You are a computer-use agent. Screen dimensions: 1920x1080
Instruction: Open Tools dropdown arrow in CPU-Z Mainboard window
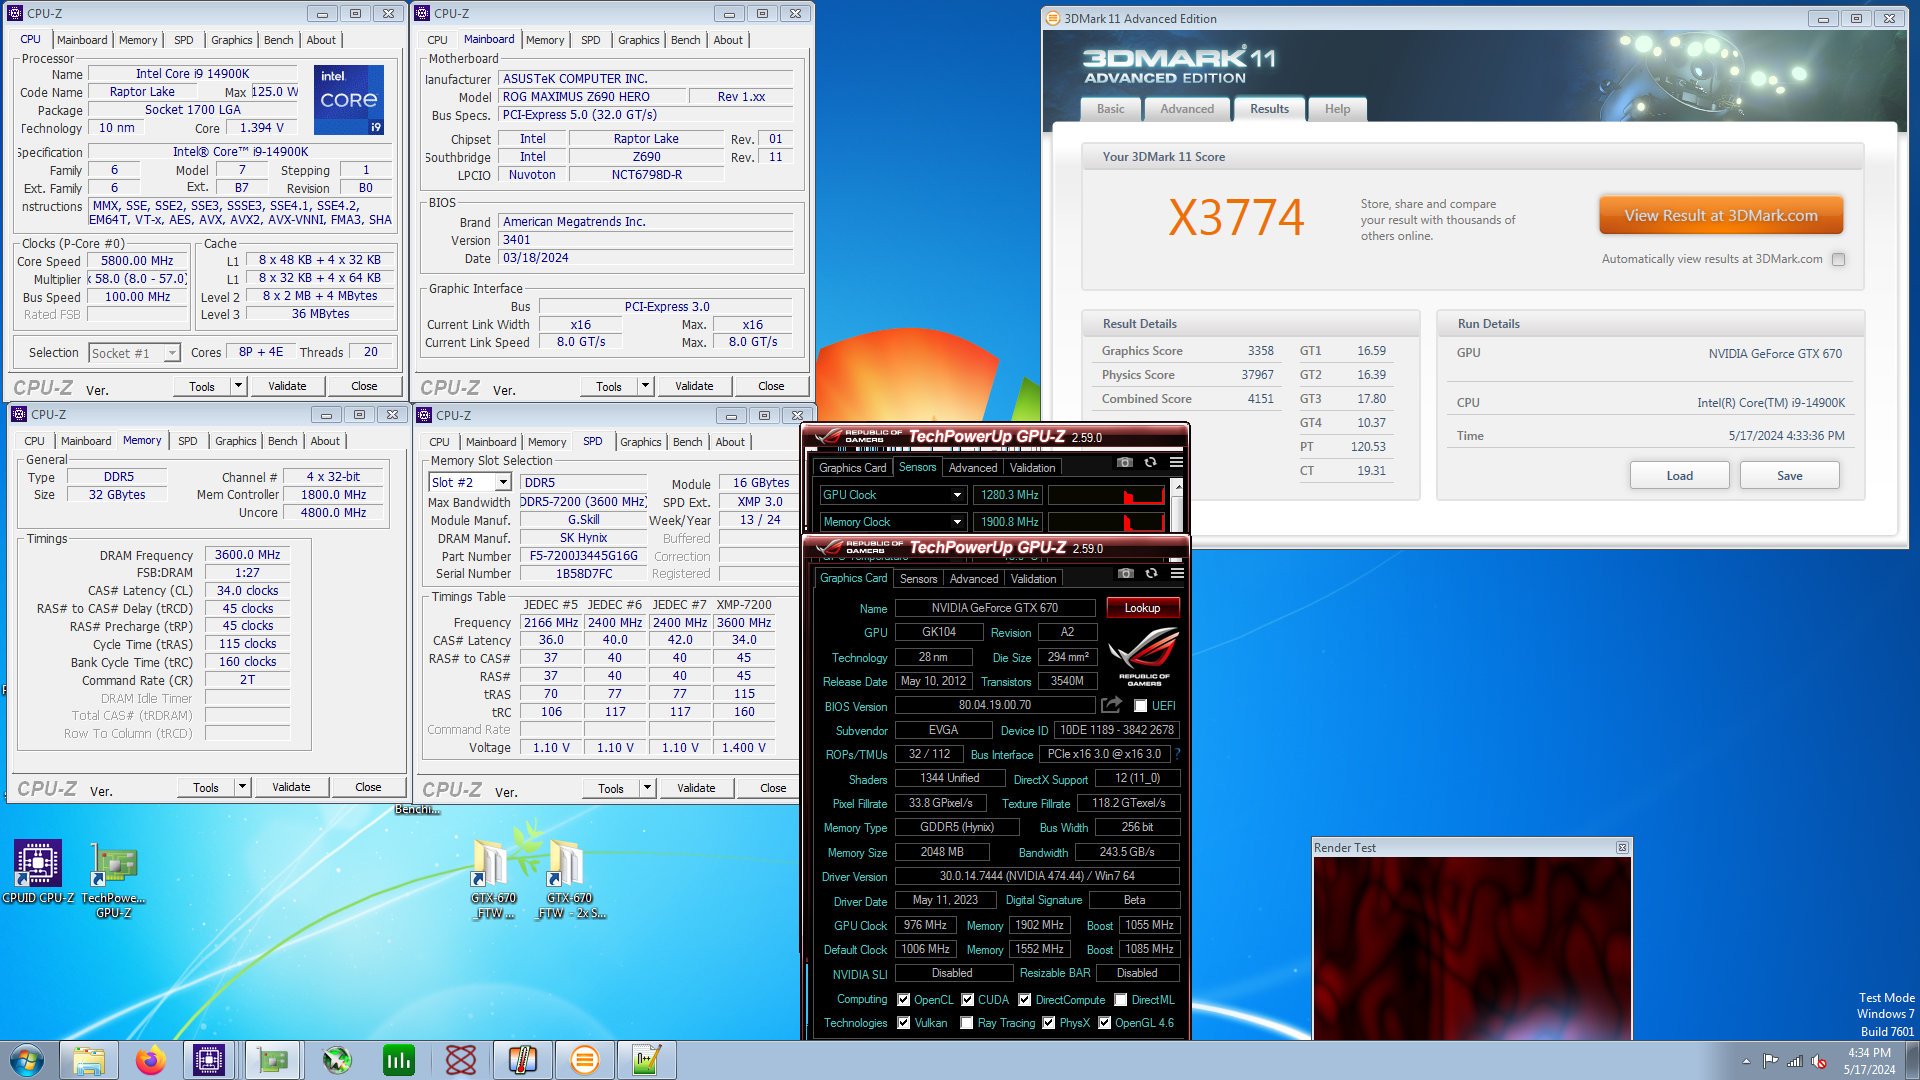pyautogui.click(x=645, y=386)
